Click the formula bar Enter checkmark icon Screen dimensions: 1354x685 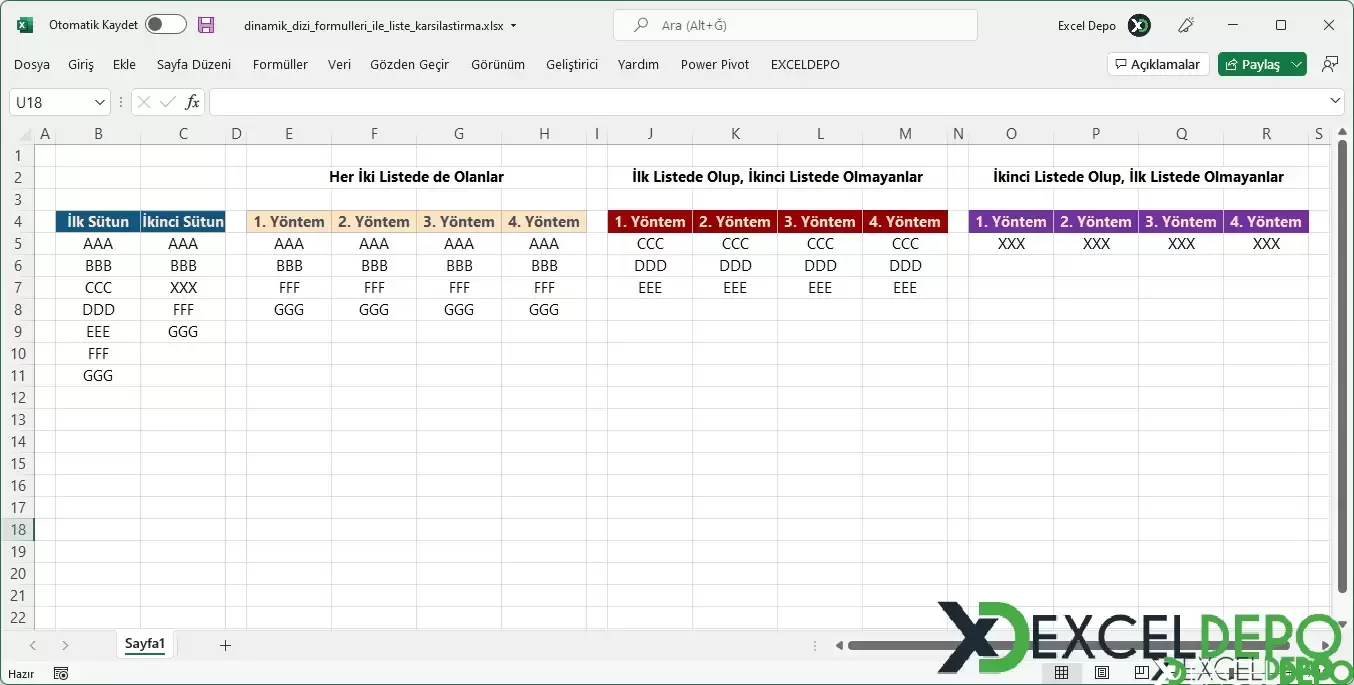tap(167, 102)
